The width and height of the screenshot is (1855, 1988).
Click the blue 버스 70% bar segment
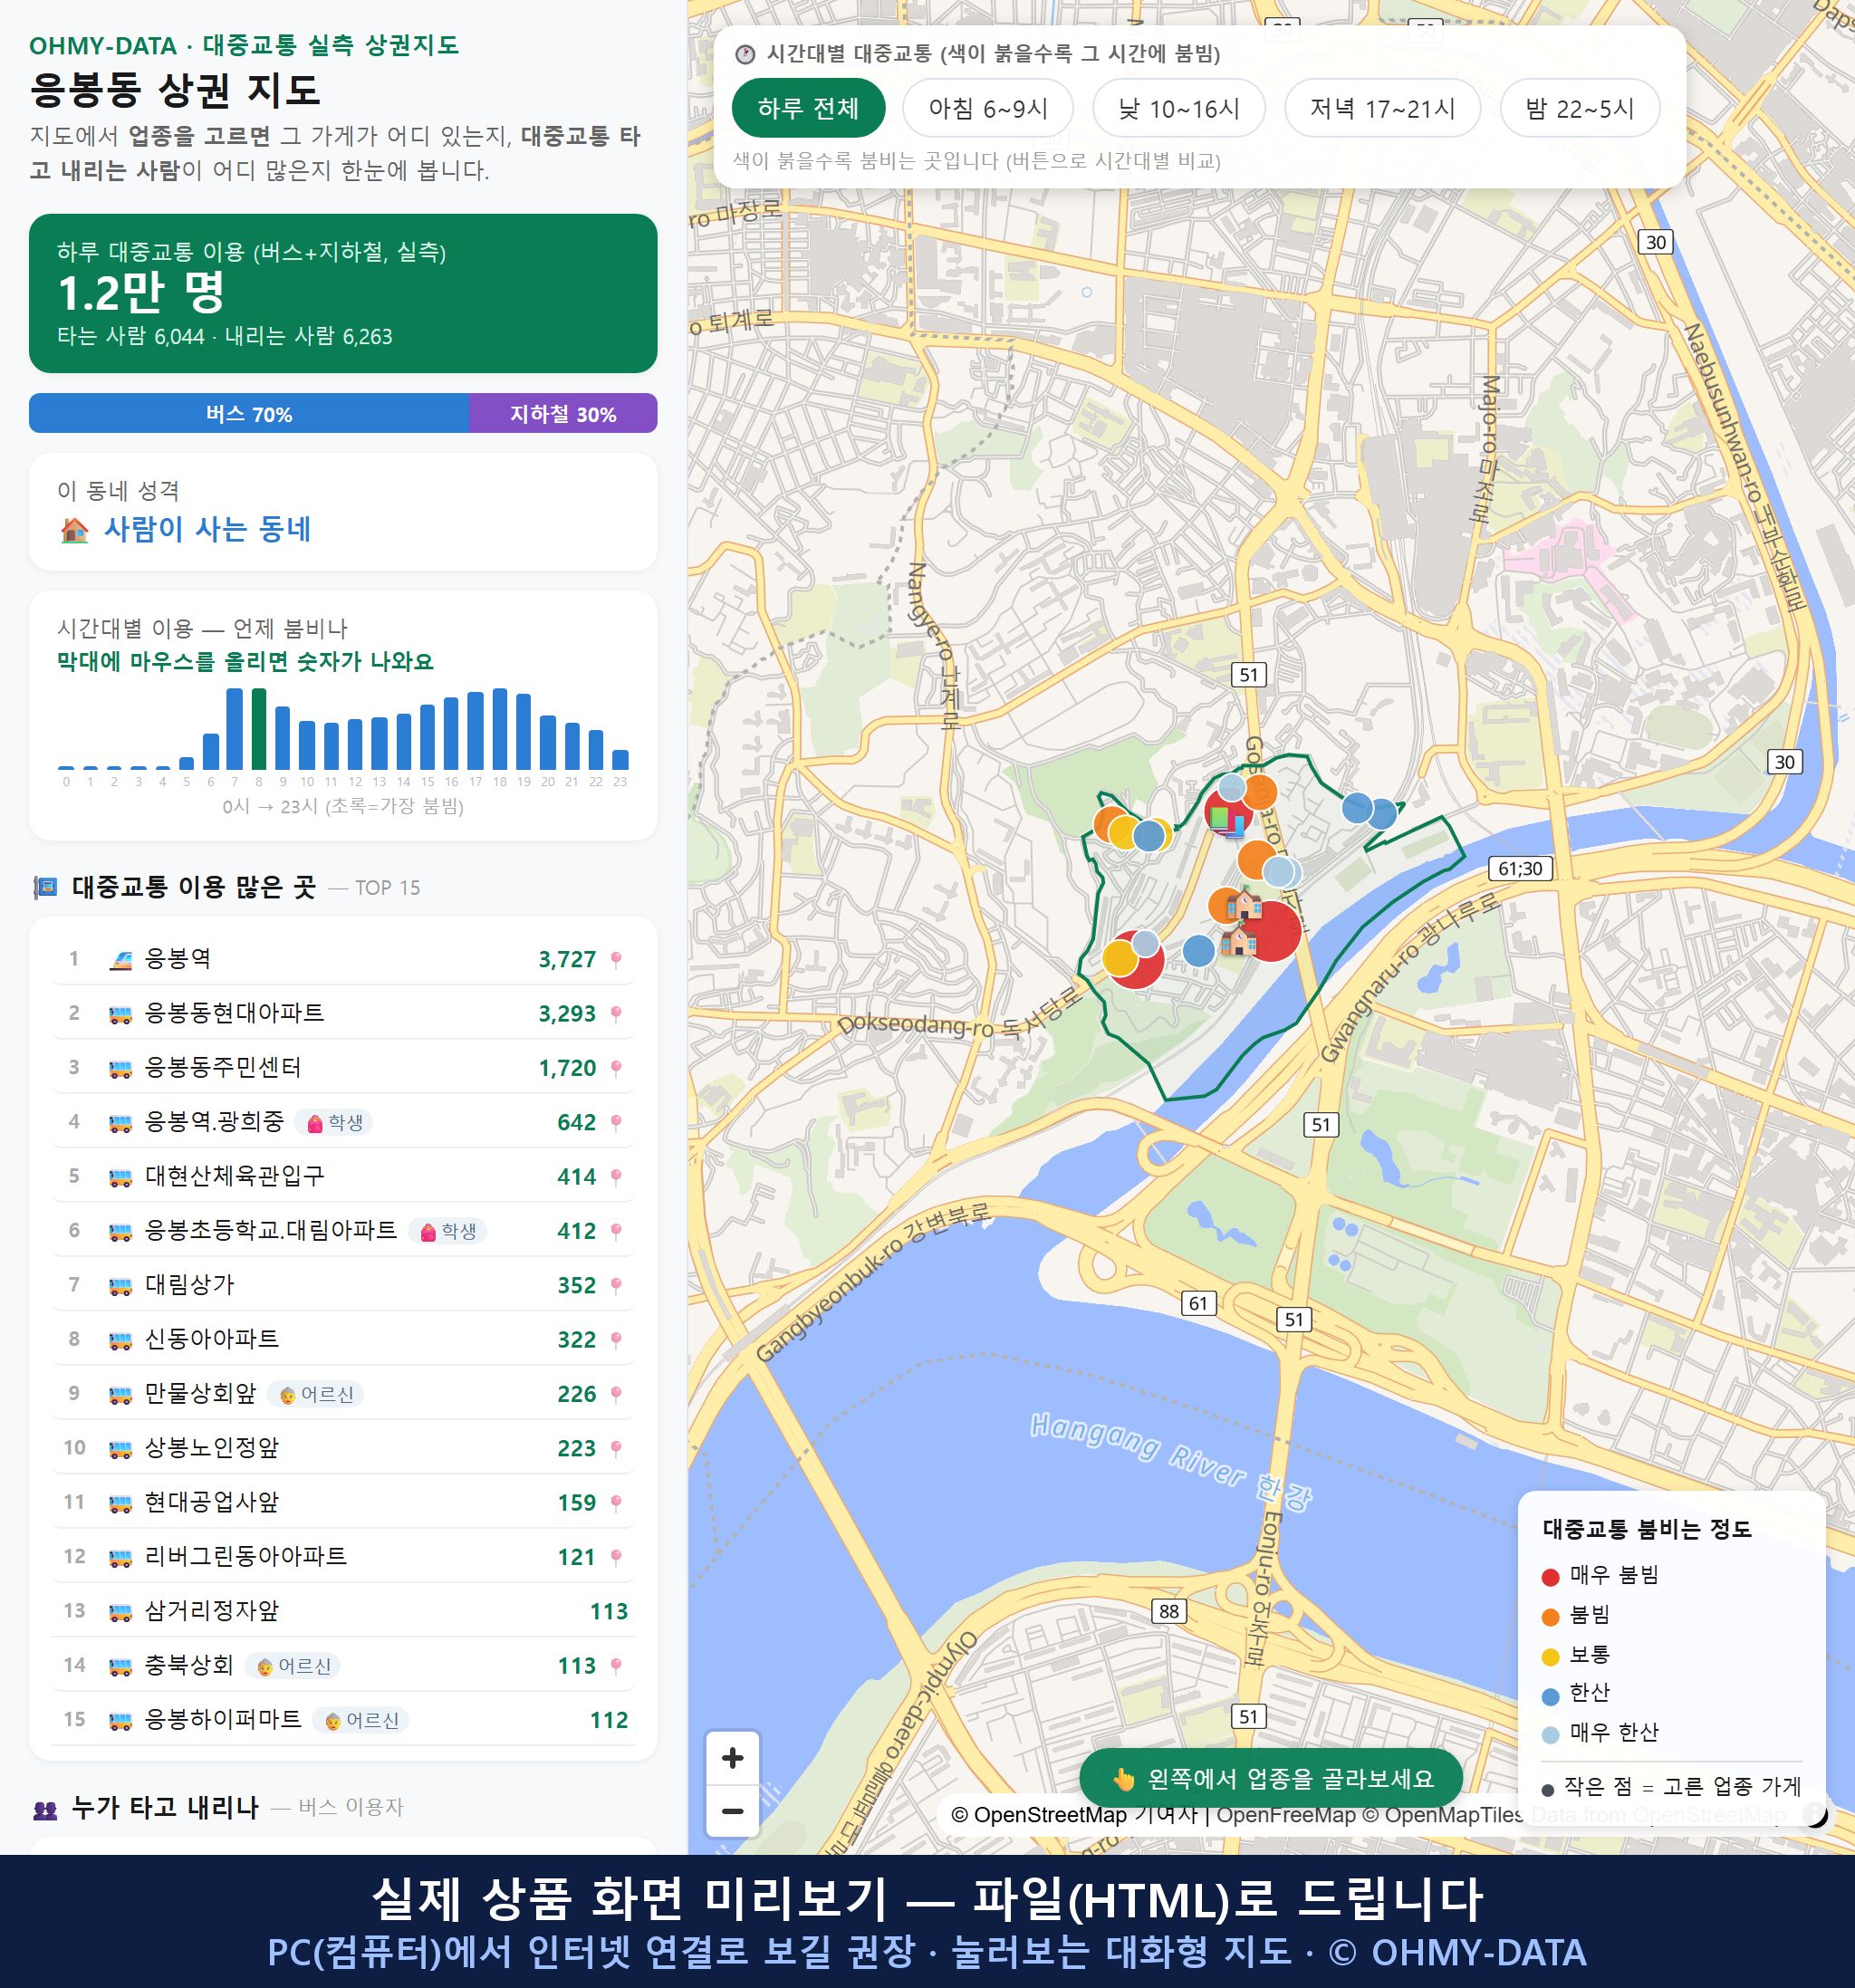click(249, 414)
